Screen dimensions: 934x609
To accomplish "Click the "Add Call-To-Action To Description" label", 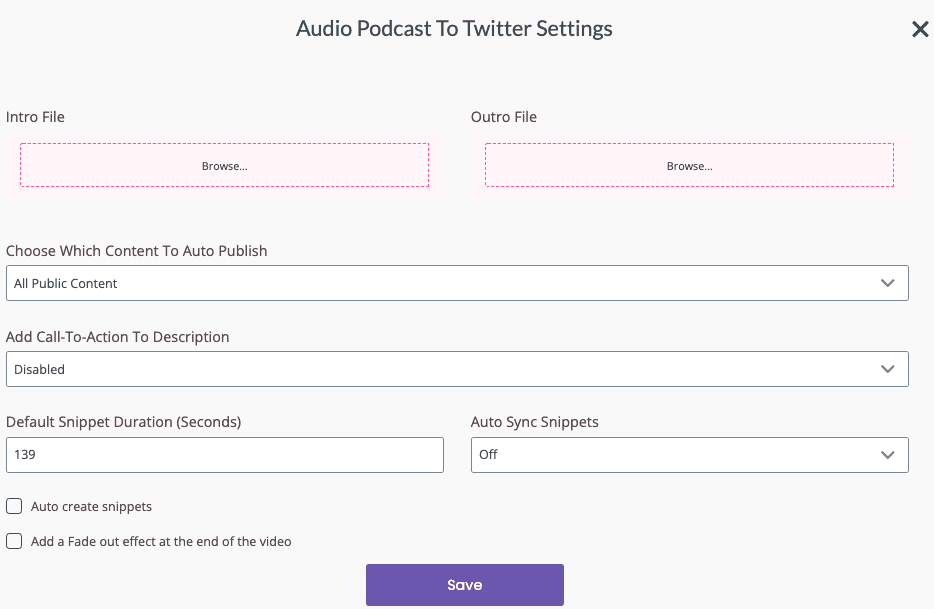I will 117,337.
